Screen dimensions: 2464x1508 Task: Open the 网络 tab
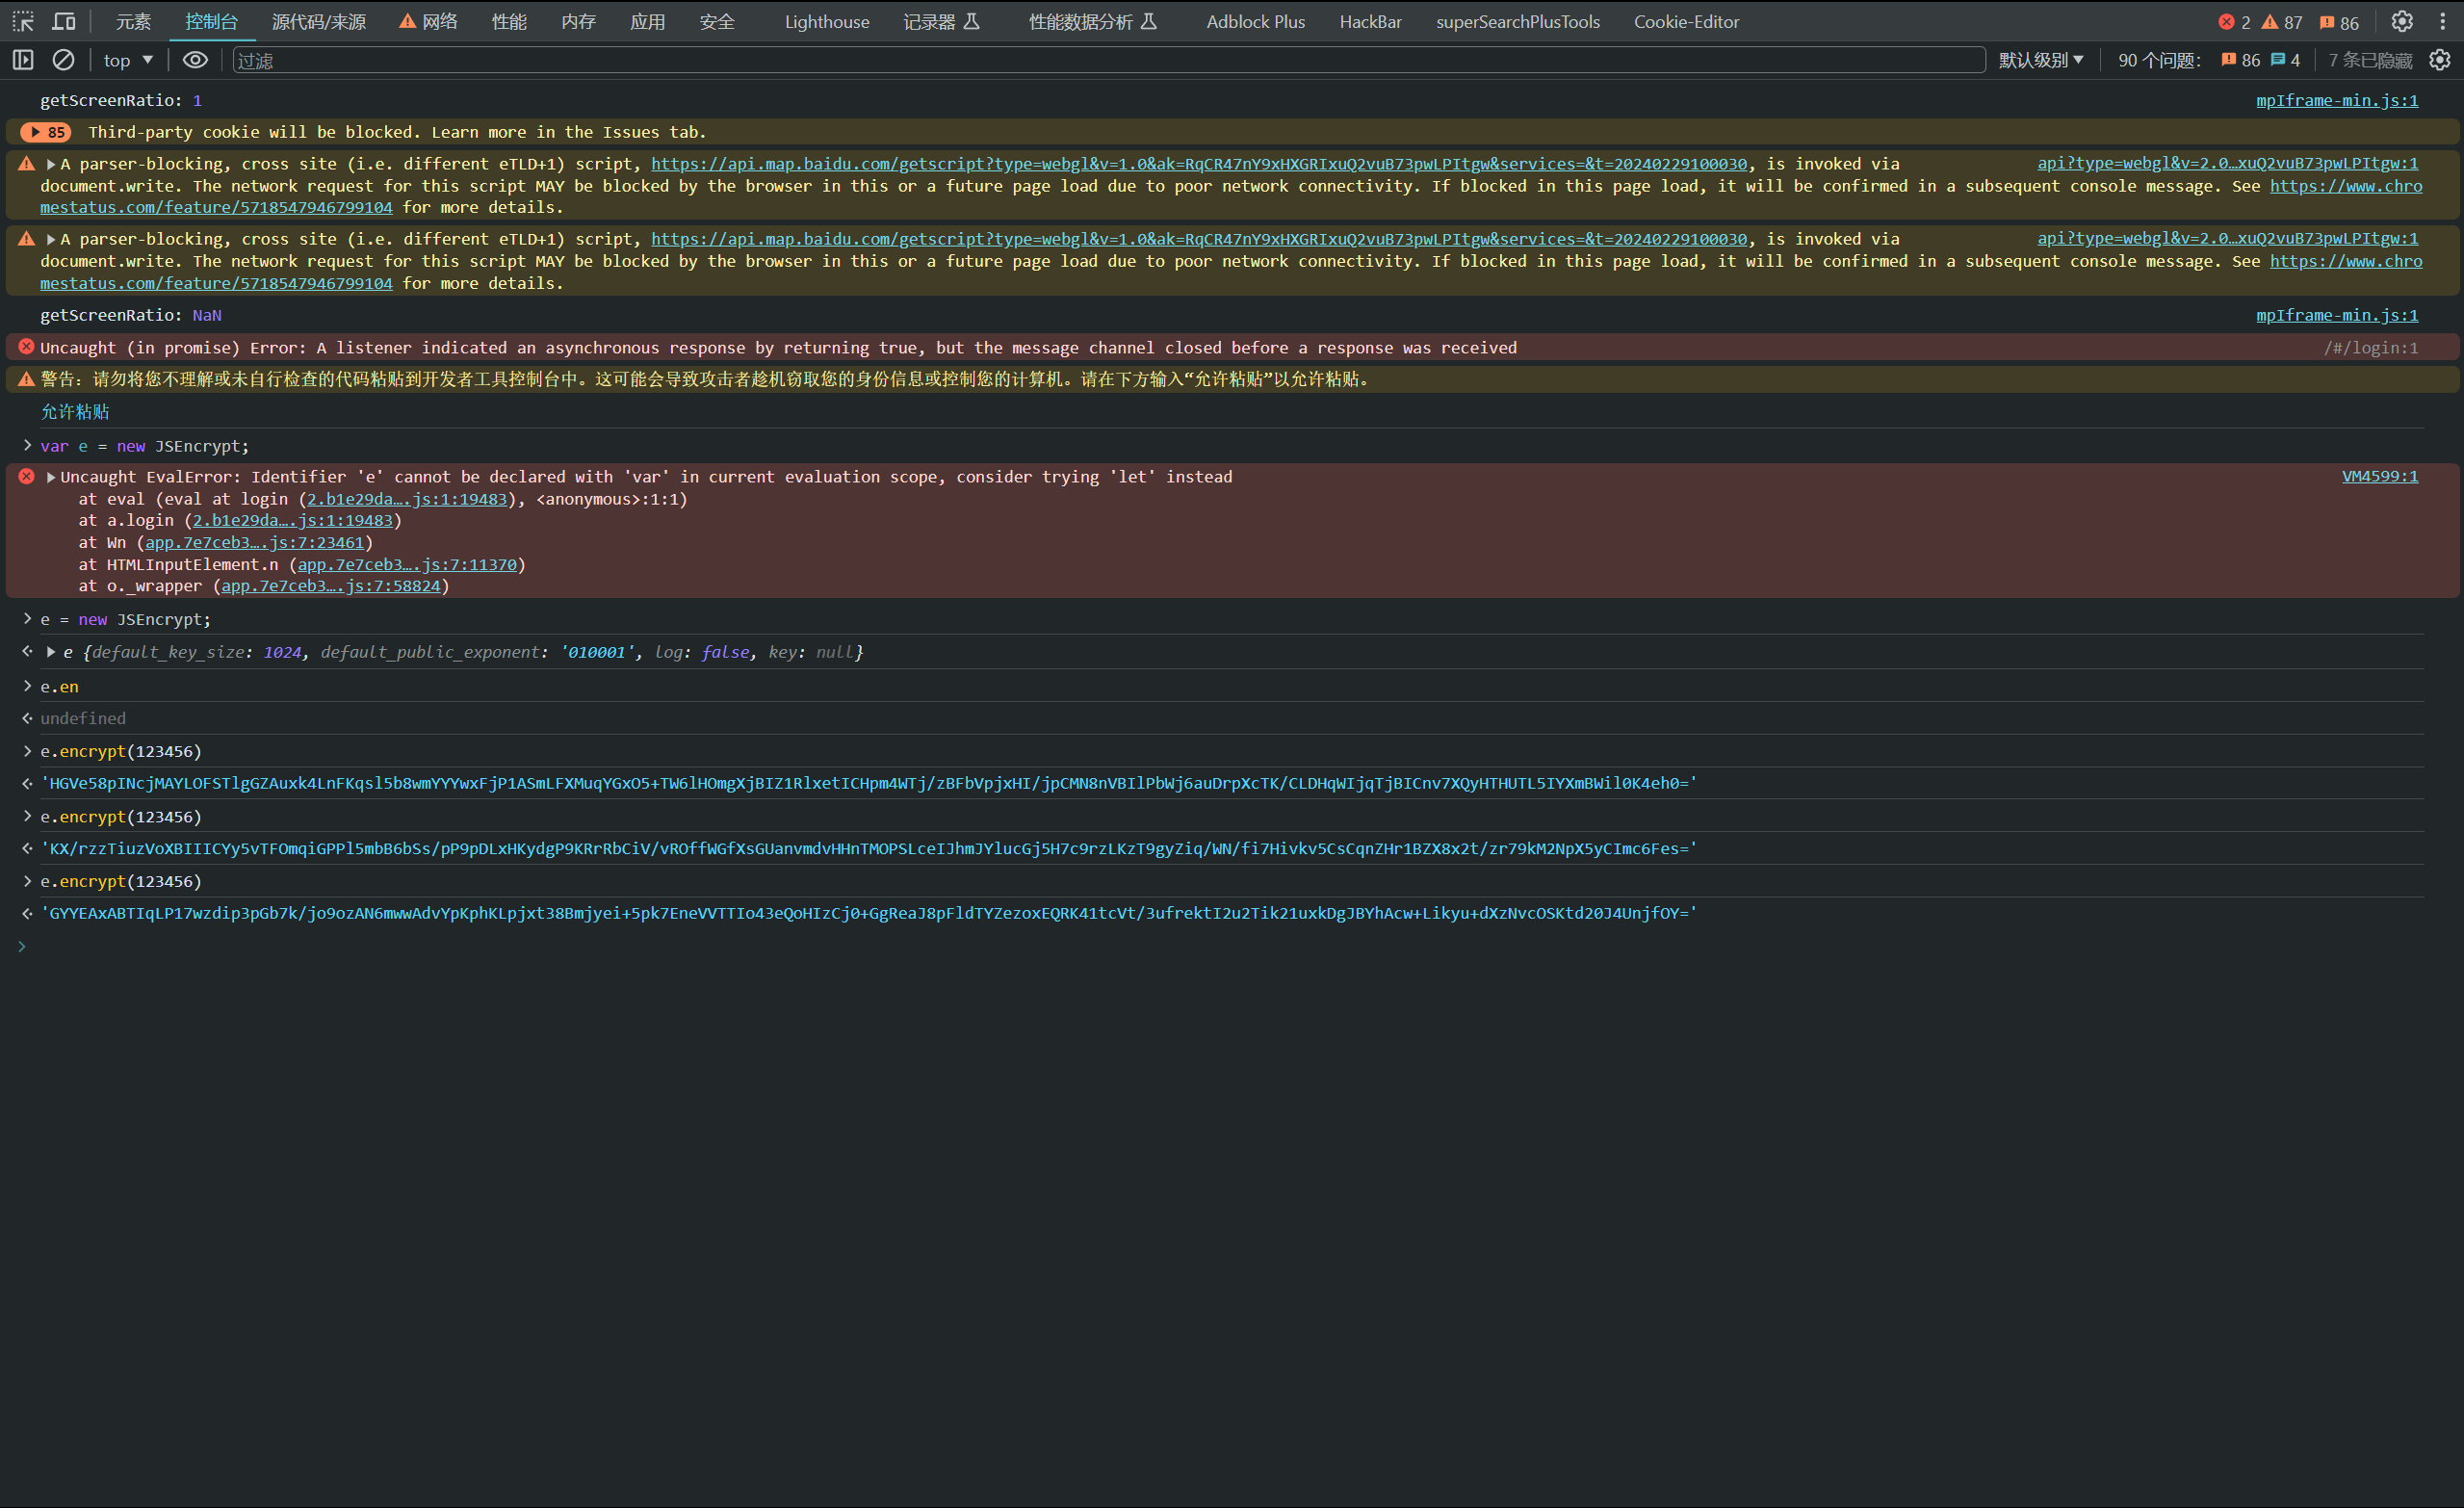pyautogui.click(x=428, y=21)
